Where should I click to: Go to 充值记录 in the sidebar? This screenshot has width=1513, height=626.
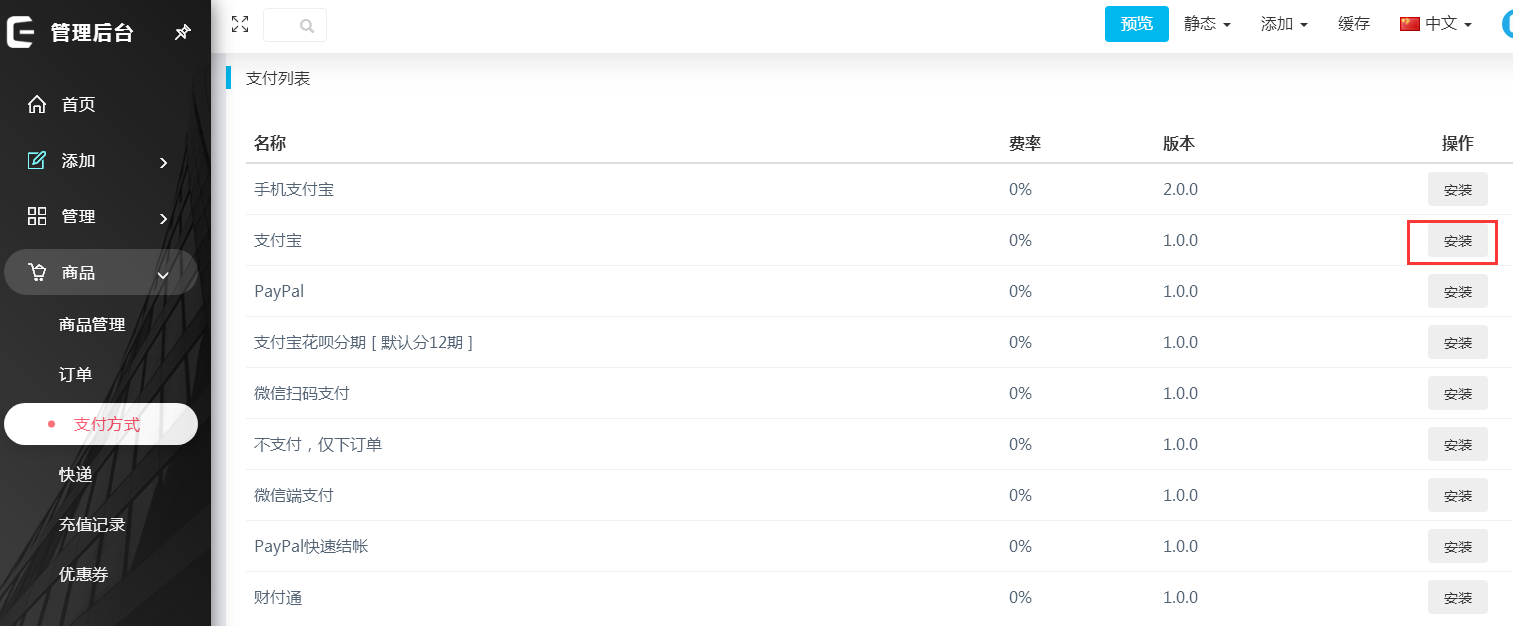coord(92,524)
